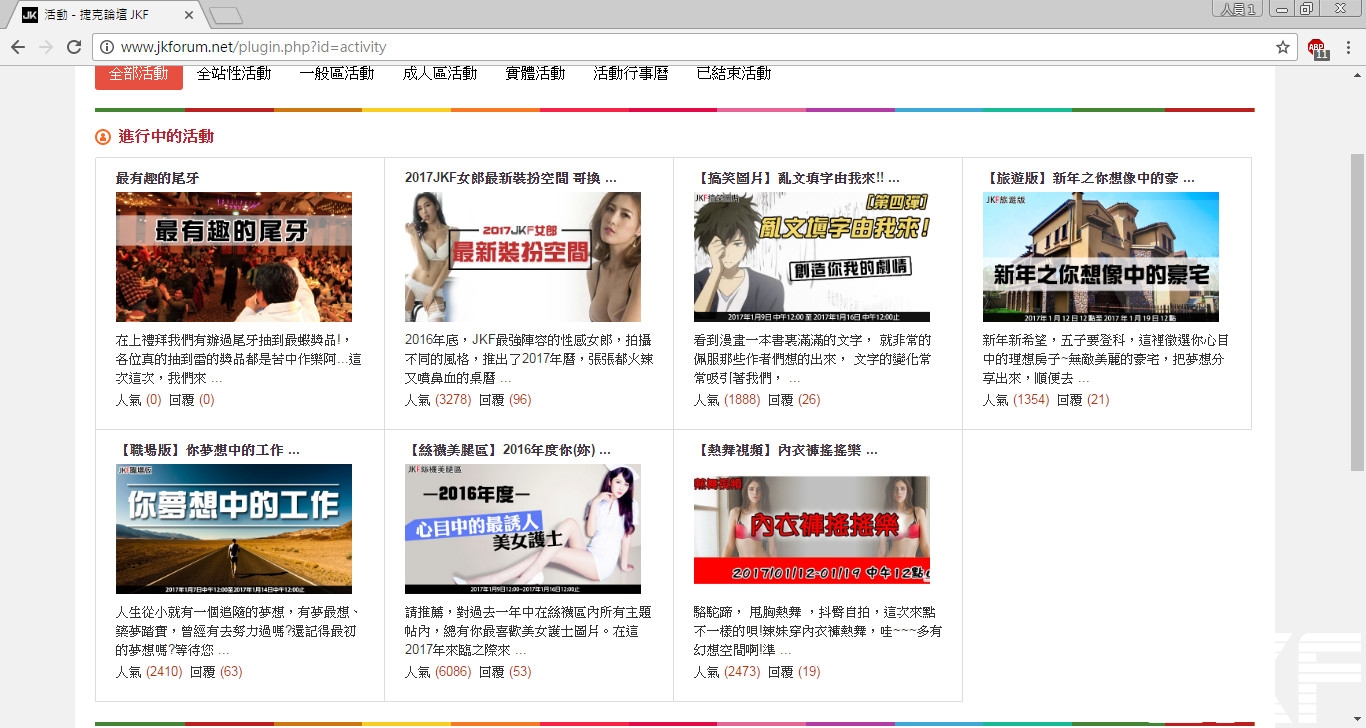Click popularity count (2410)
Screen dimensions: 1366x728
coord(164,671)
